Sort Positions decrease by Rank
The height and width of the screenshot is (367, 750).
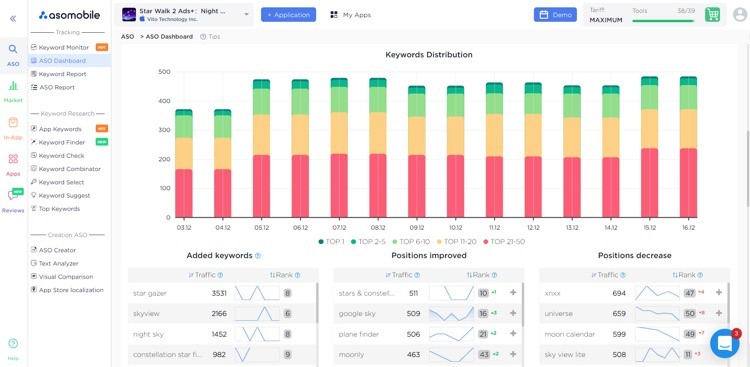[x=686, y=275]
